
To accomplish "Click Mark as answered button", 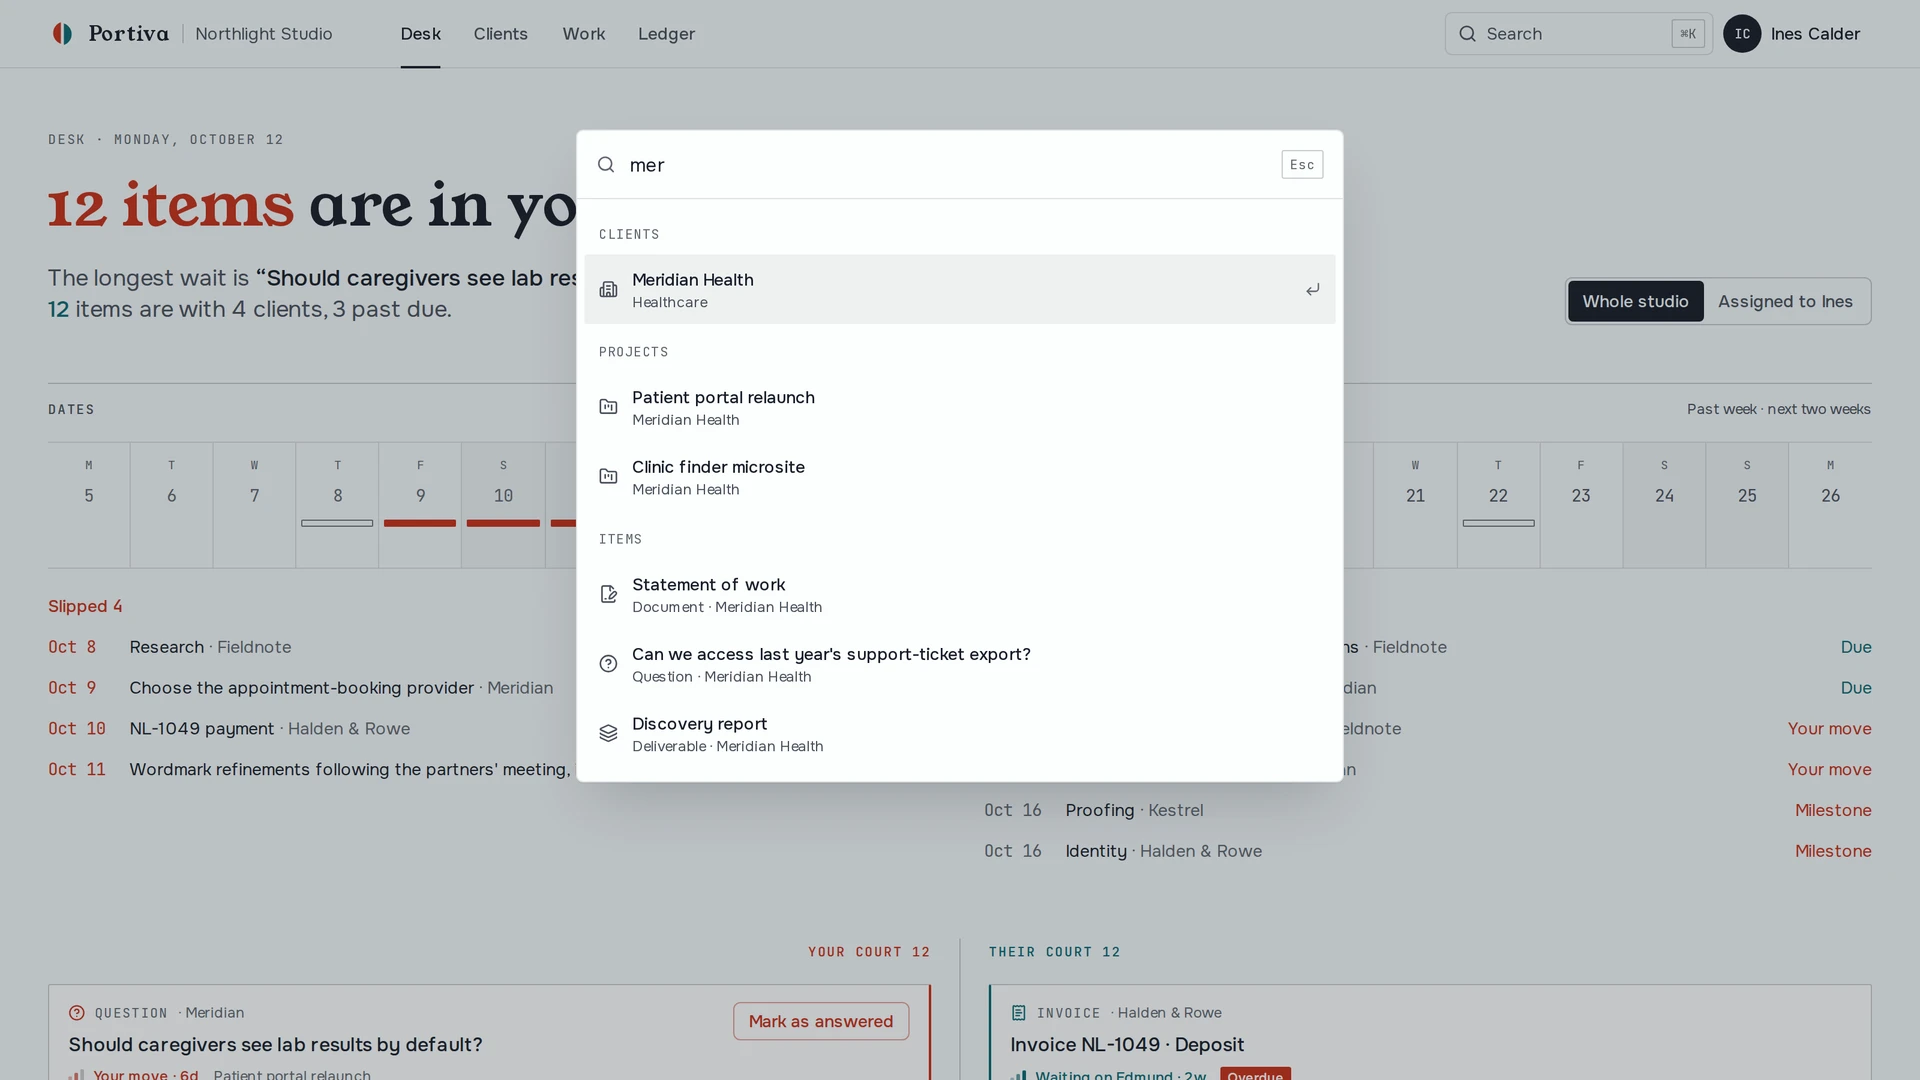I will 821,1021.
